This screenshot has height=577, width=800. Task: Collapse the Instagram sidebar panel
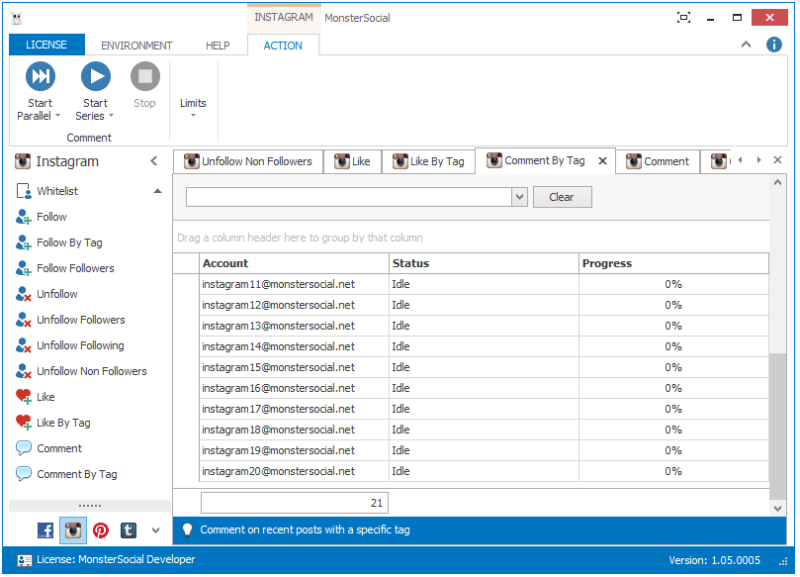tap(154, 161)
